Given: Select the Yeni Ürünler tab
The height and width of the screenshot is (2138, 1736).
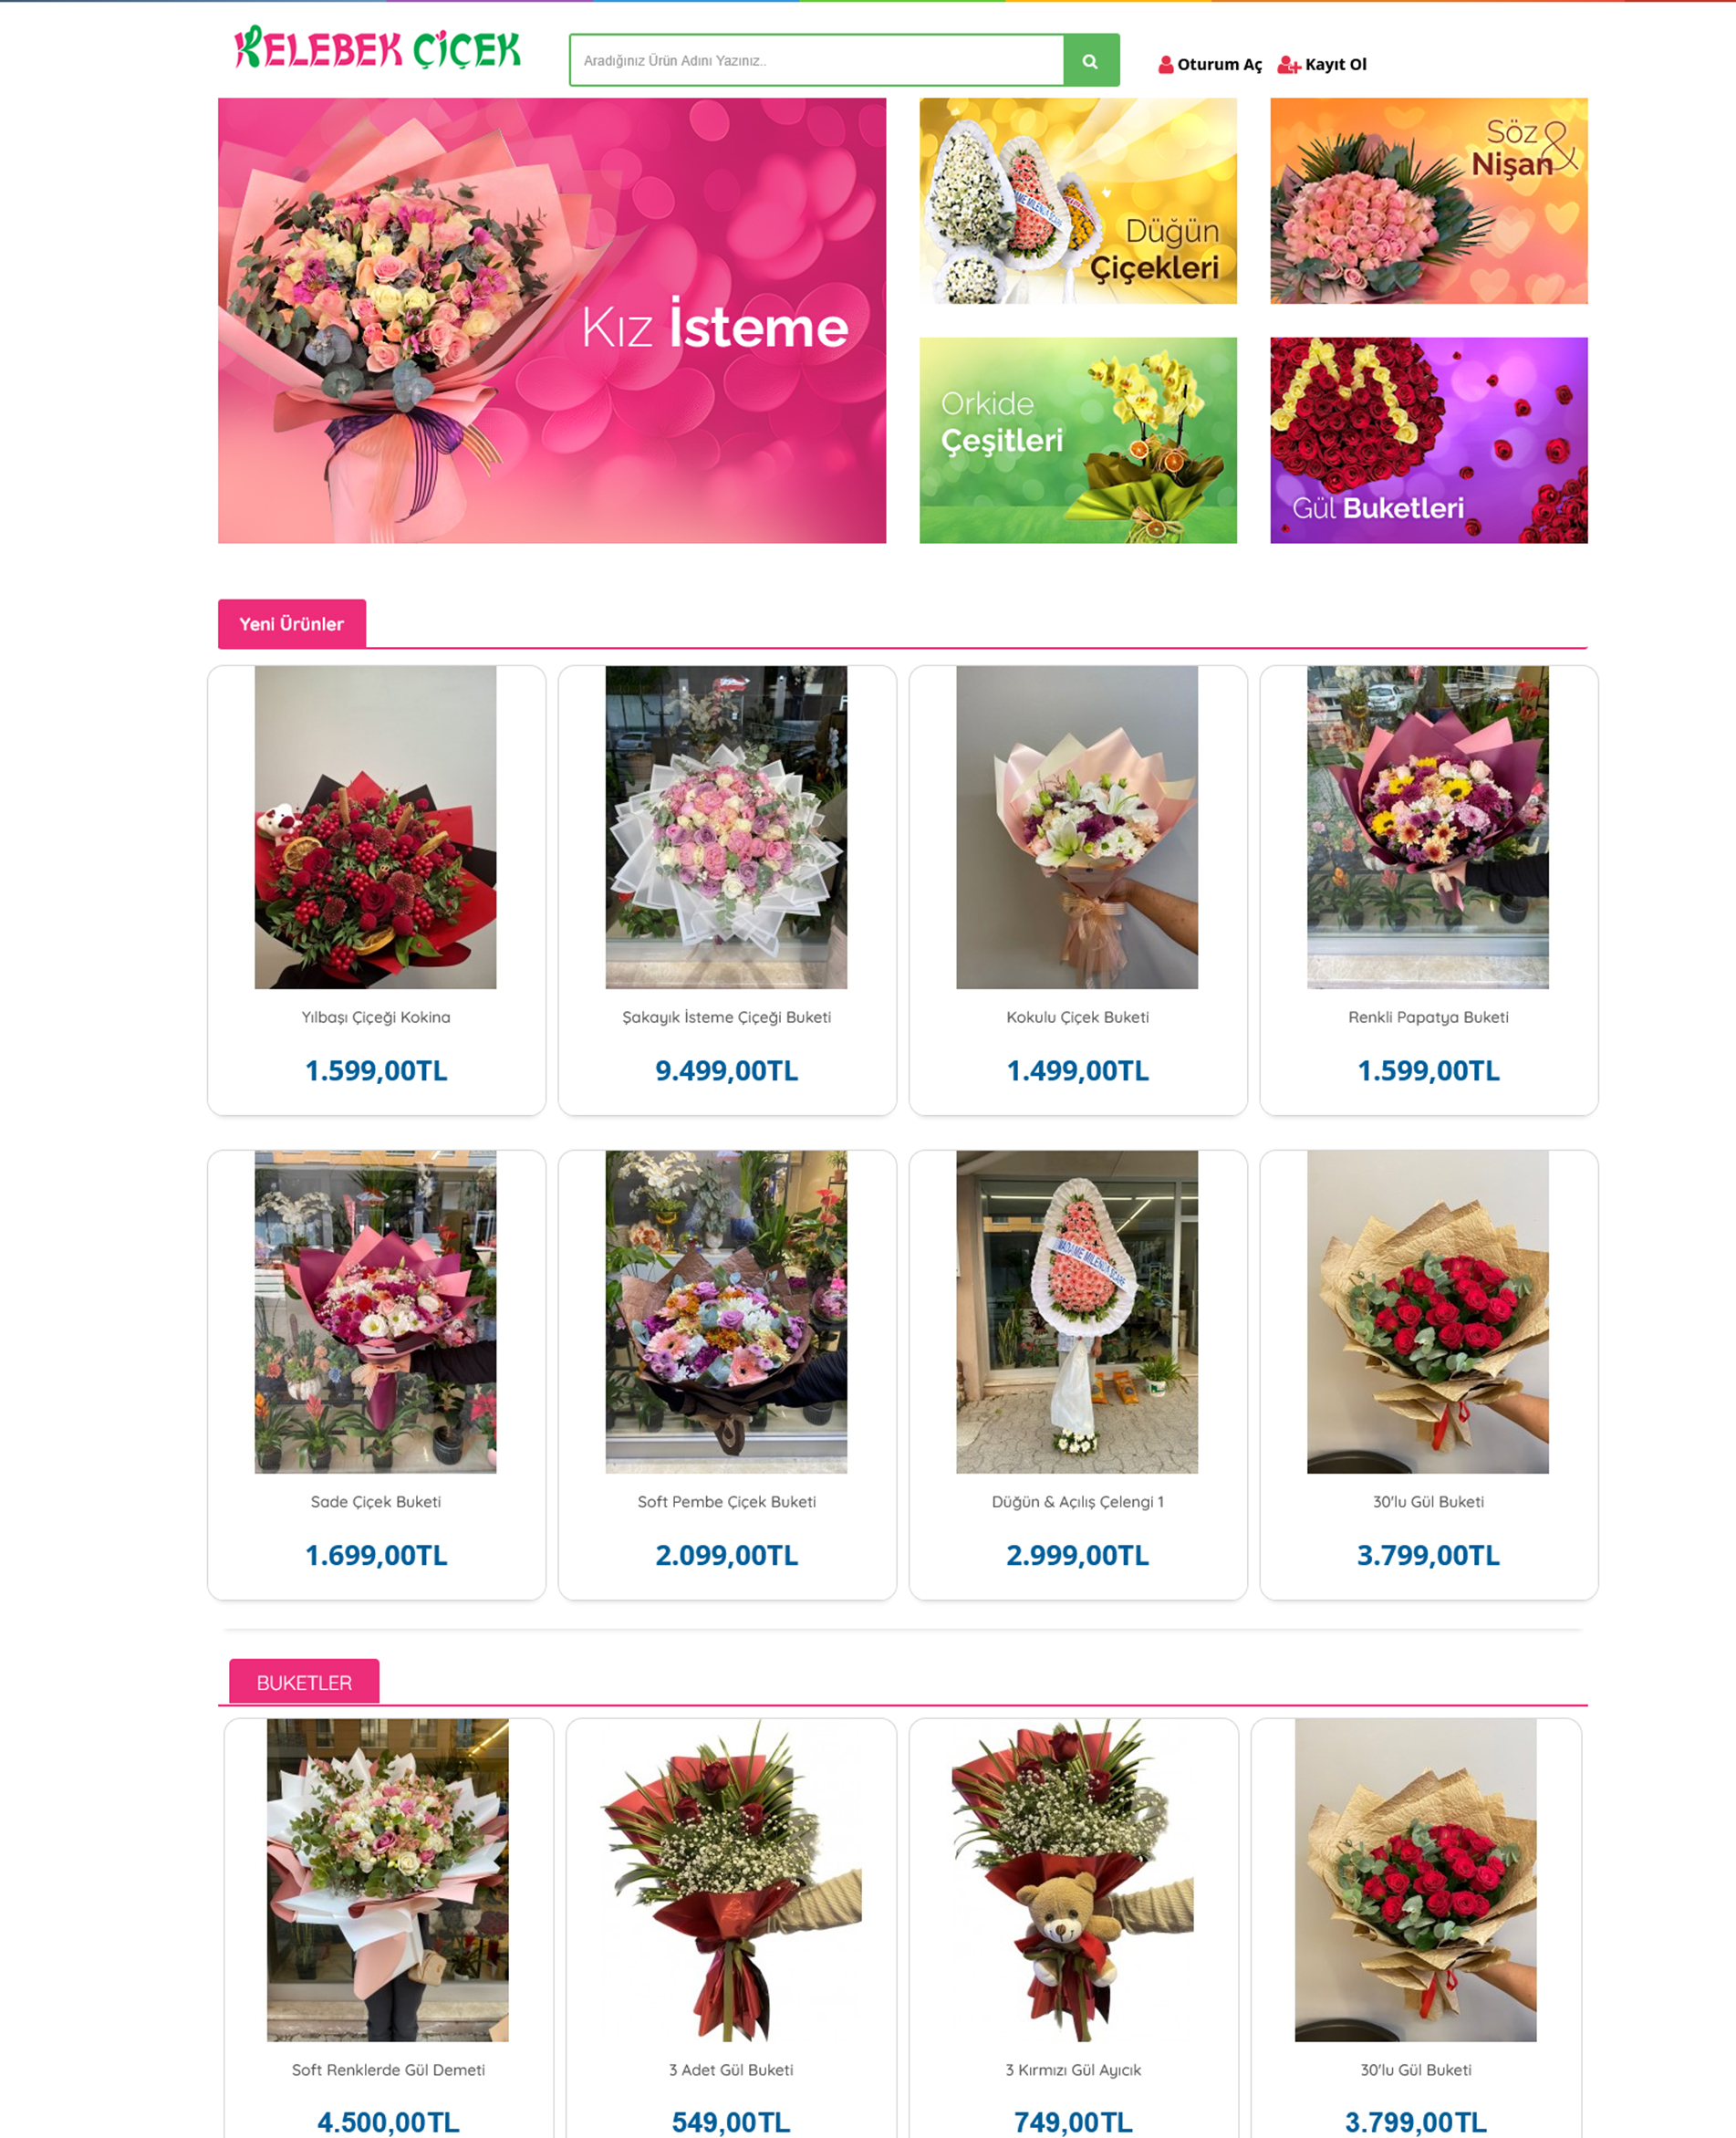Looking at the screenshot, I should click(x=292, y=624).
